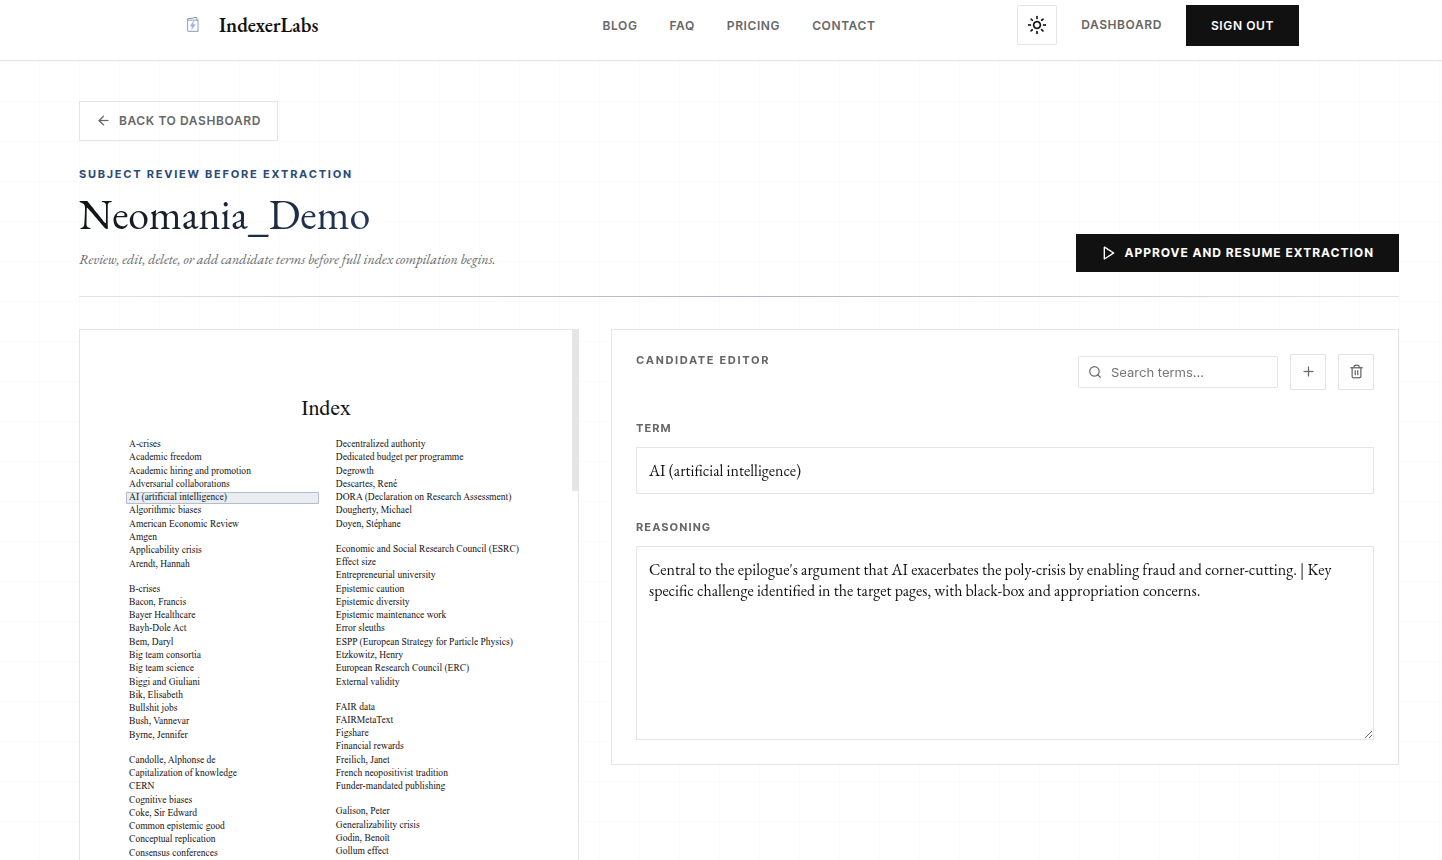Image resolution: width=1442 pixels, height=860 pixels.
Task: Click into the Term text field
Action: pyautogui.click(x=1005, y=471)
